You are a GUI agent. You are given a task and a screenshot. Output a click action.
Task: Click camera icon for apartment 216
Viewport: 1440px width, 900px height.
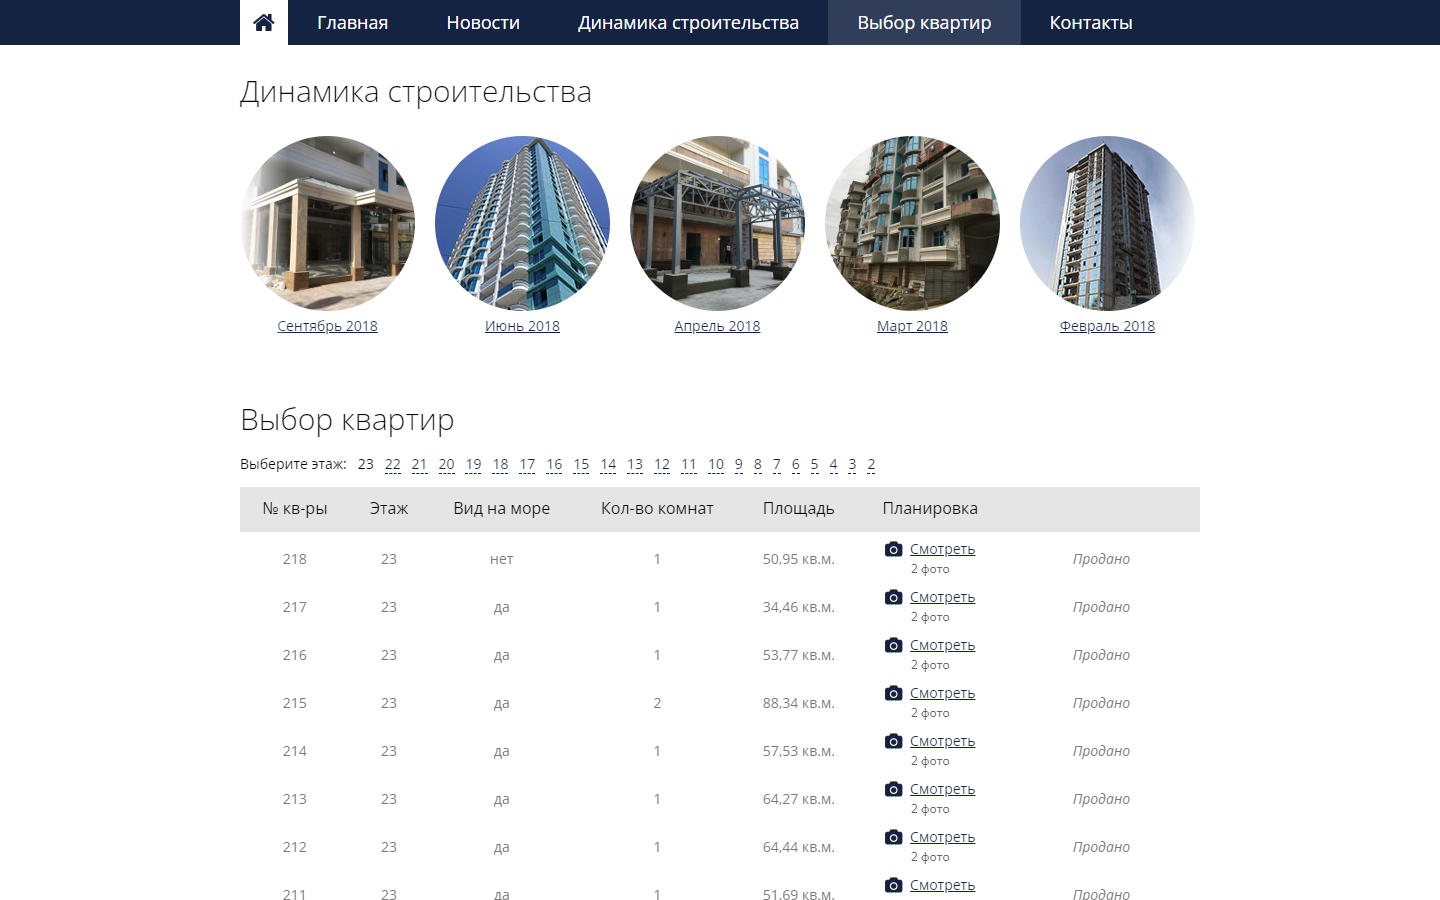pyautogui.click(x=893, y=645)
